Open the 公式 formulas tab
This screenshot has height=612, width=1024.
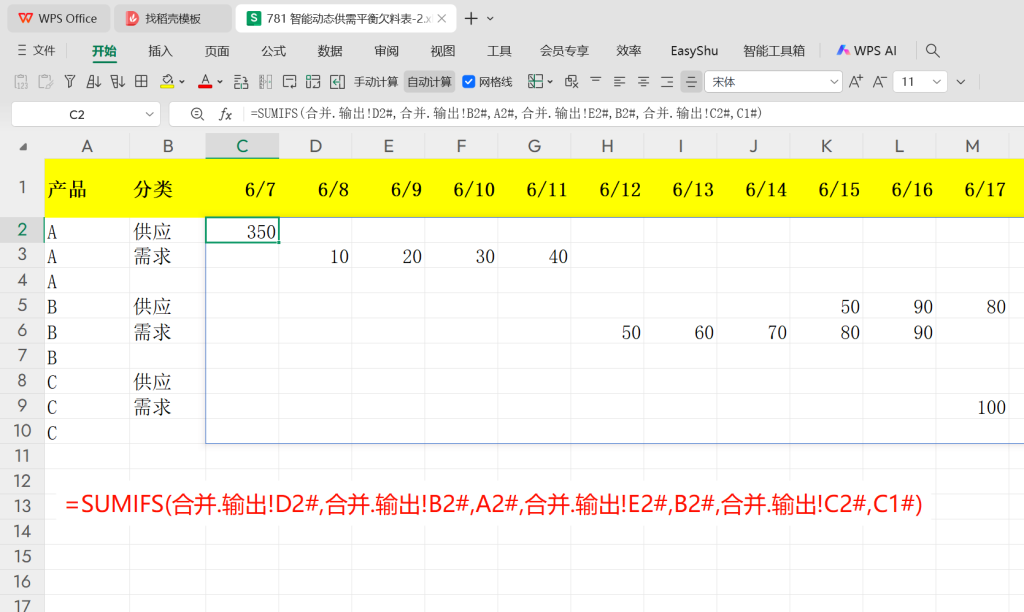point(273,51)
